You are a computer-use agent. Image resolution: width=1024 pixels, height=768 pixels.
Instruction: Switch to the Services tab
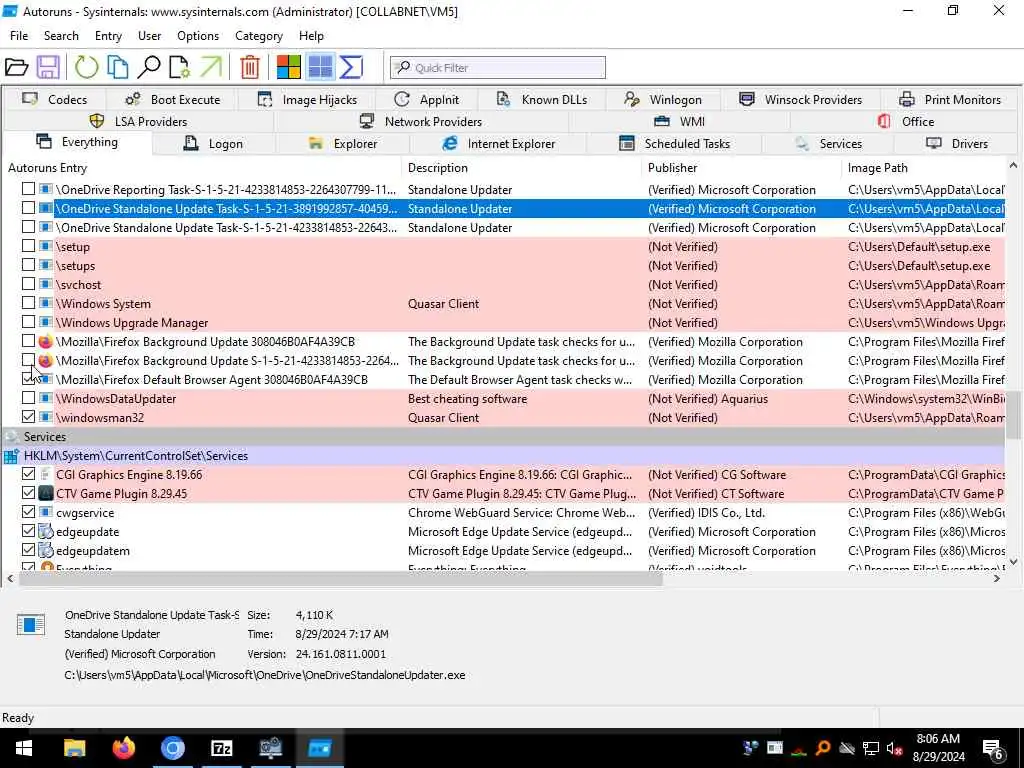click(x=829, y=144)
